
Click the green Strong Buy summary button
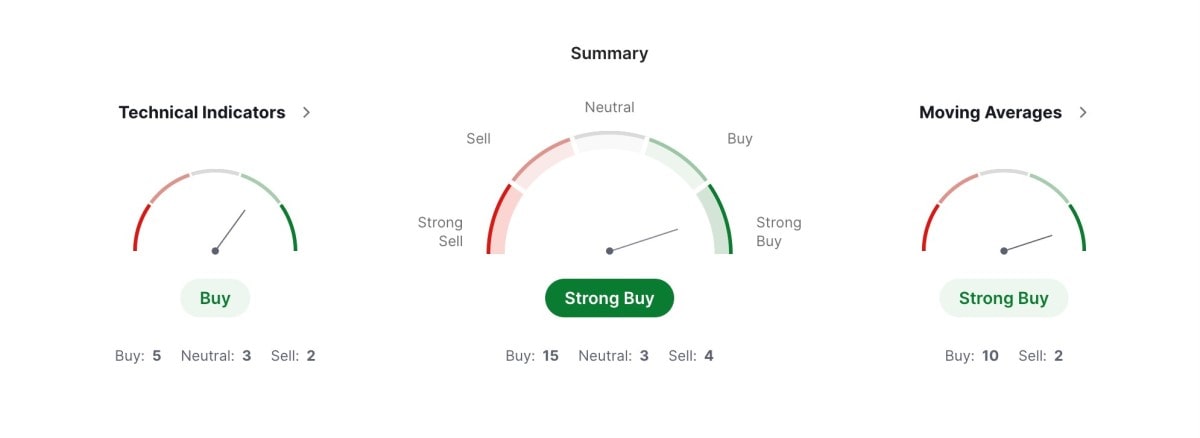pyautogui.click(x=609, y=298)
